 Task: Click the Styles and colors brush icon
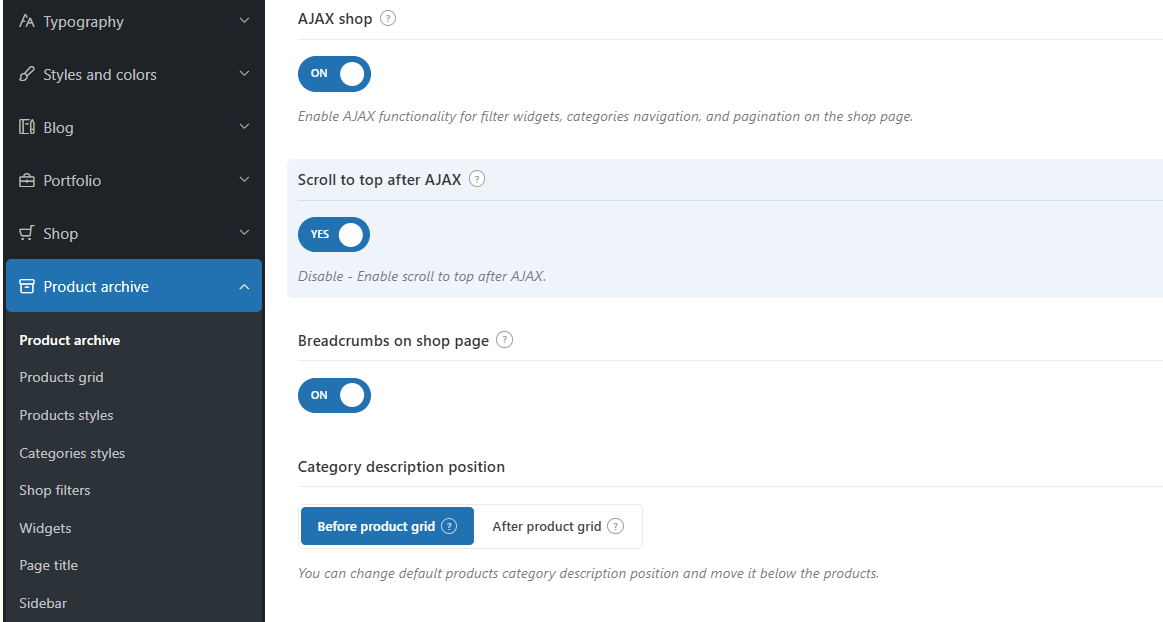pos(27,74)
